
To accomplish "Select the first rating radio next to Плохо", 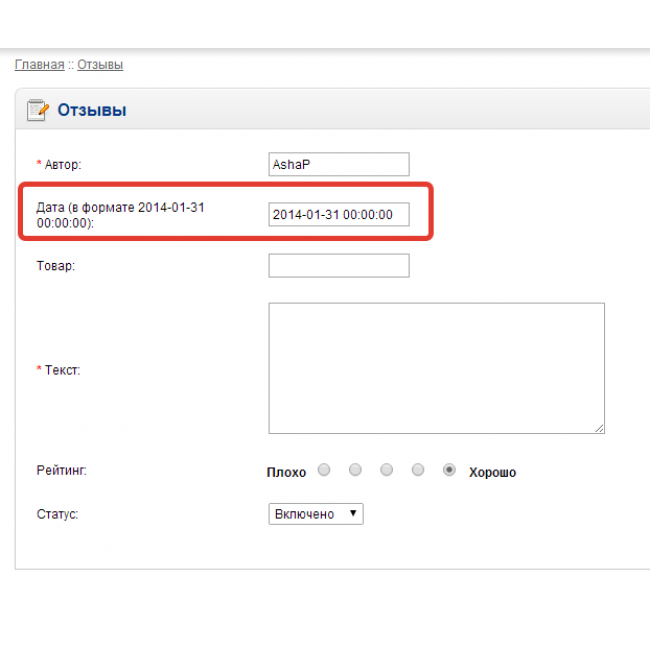I will [x=323, y=470].
